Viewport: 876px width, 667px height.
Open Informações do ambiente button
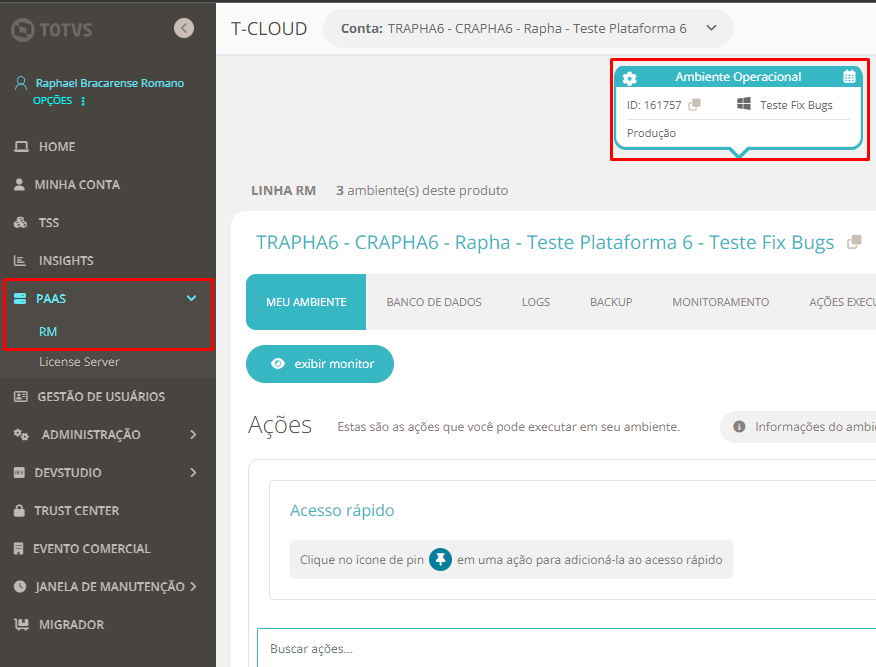[798, 427]
